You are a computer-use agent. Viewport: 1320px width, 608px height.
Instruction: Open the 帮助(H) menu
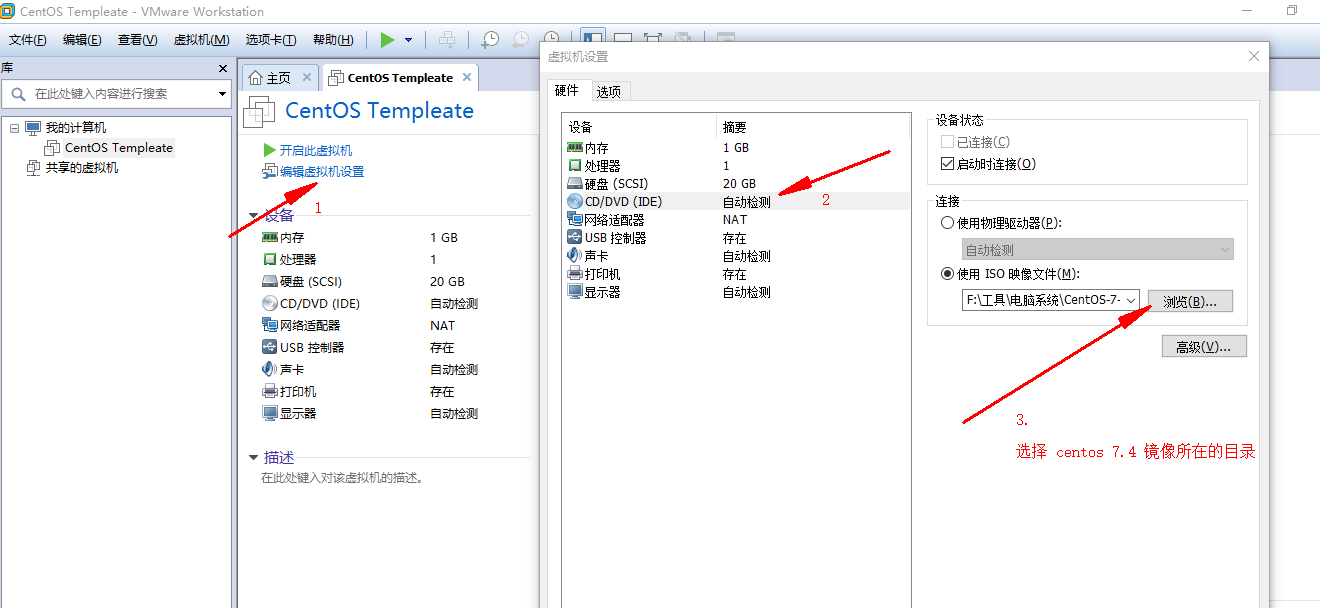pyautogui.click(x=333, y=40)
